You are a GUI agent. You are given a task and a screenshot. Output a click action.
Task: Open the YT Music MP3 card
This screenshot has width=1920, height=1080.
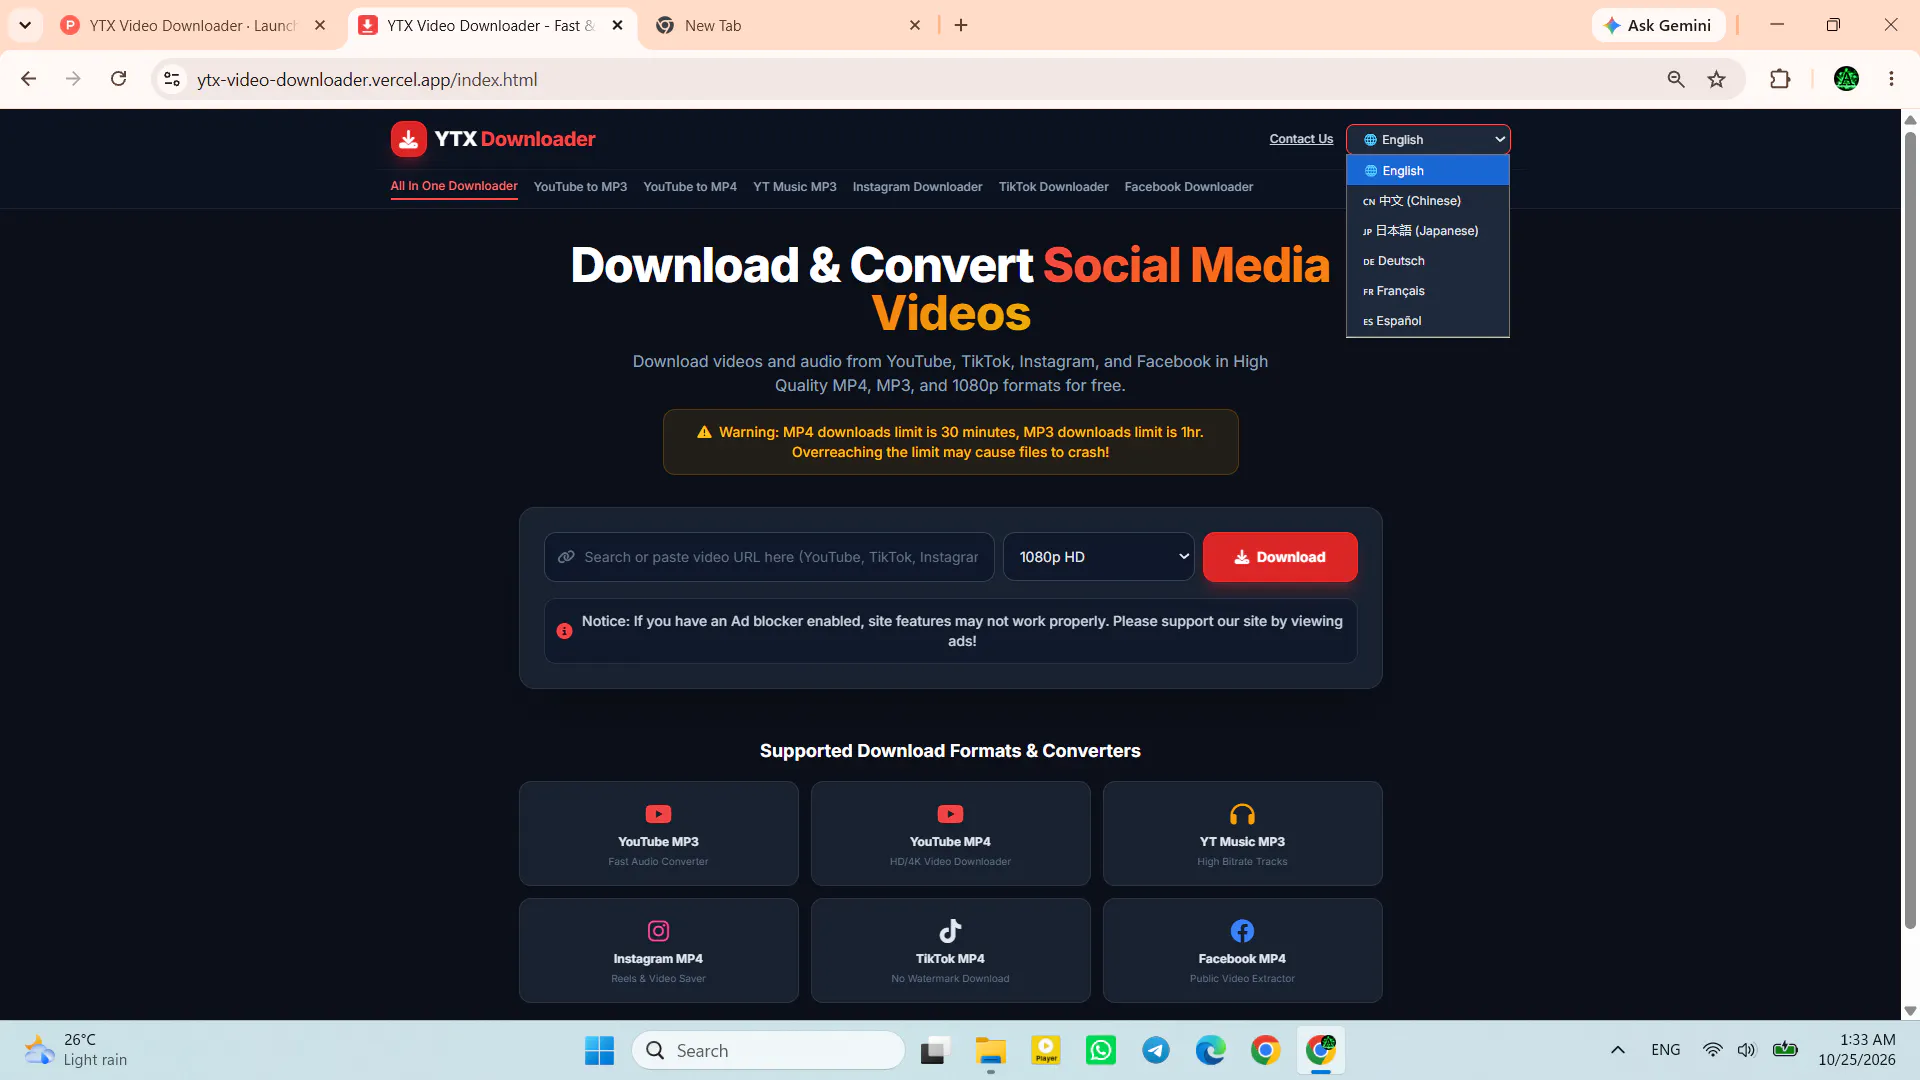(x=1242, y=833)
